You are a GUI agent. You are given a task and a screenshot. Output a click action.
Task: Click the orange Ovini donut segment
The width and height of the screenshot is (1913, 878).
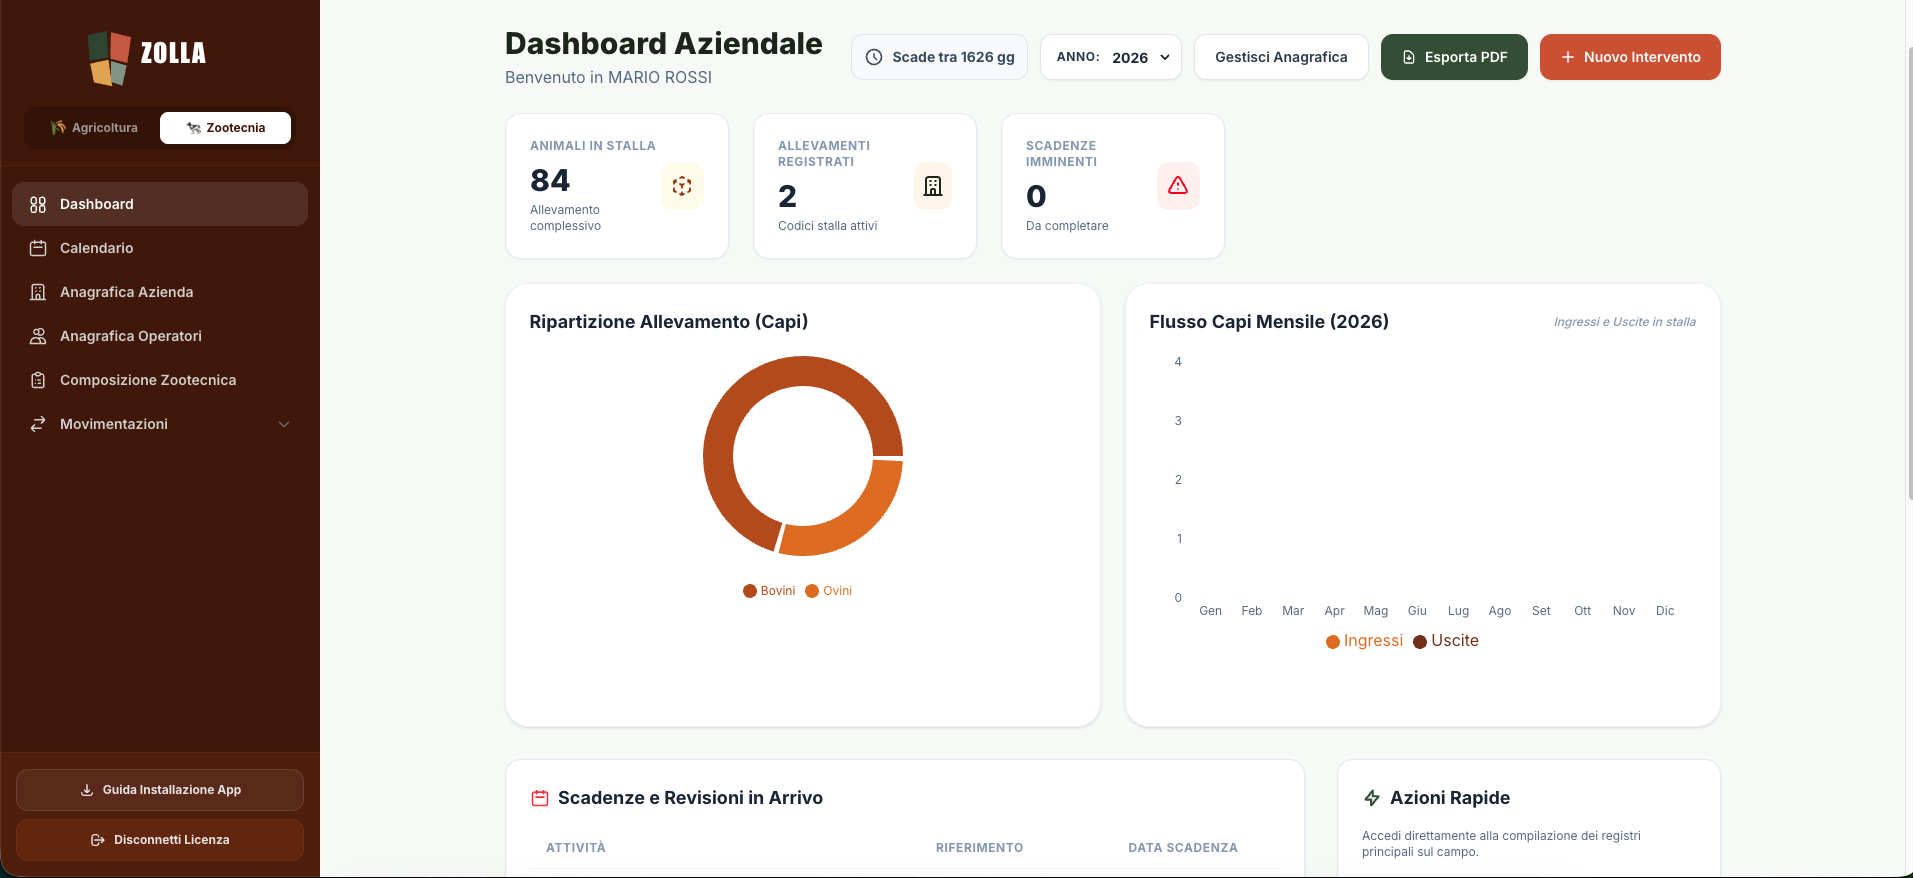tap(856, 524)
